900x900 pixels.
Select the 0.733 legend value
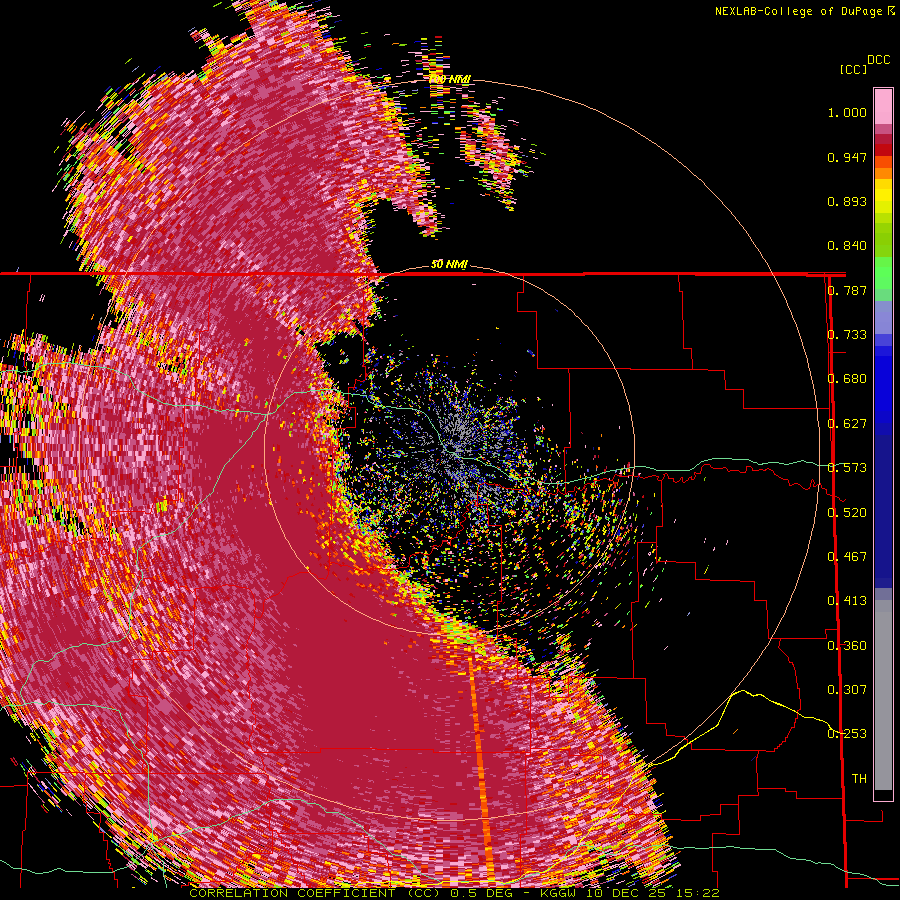847,335
